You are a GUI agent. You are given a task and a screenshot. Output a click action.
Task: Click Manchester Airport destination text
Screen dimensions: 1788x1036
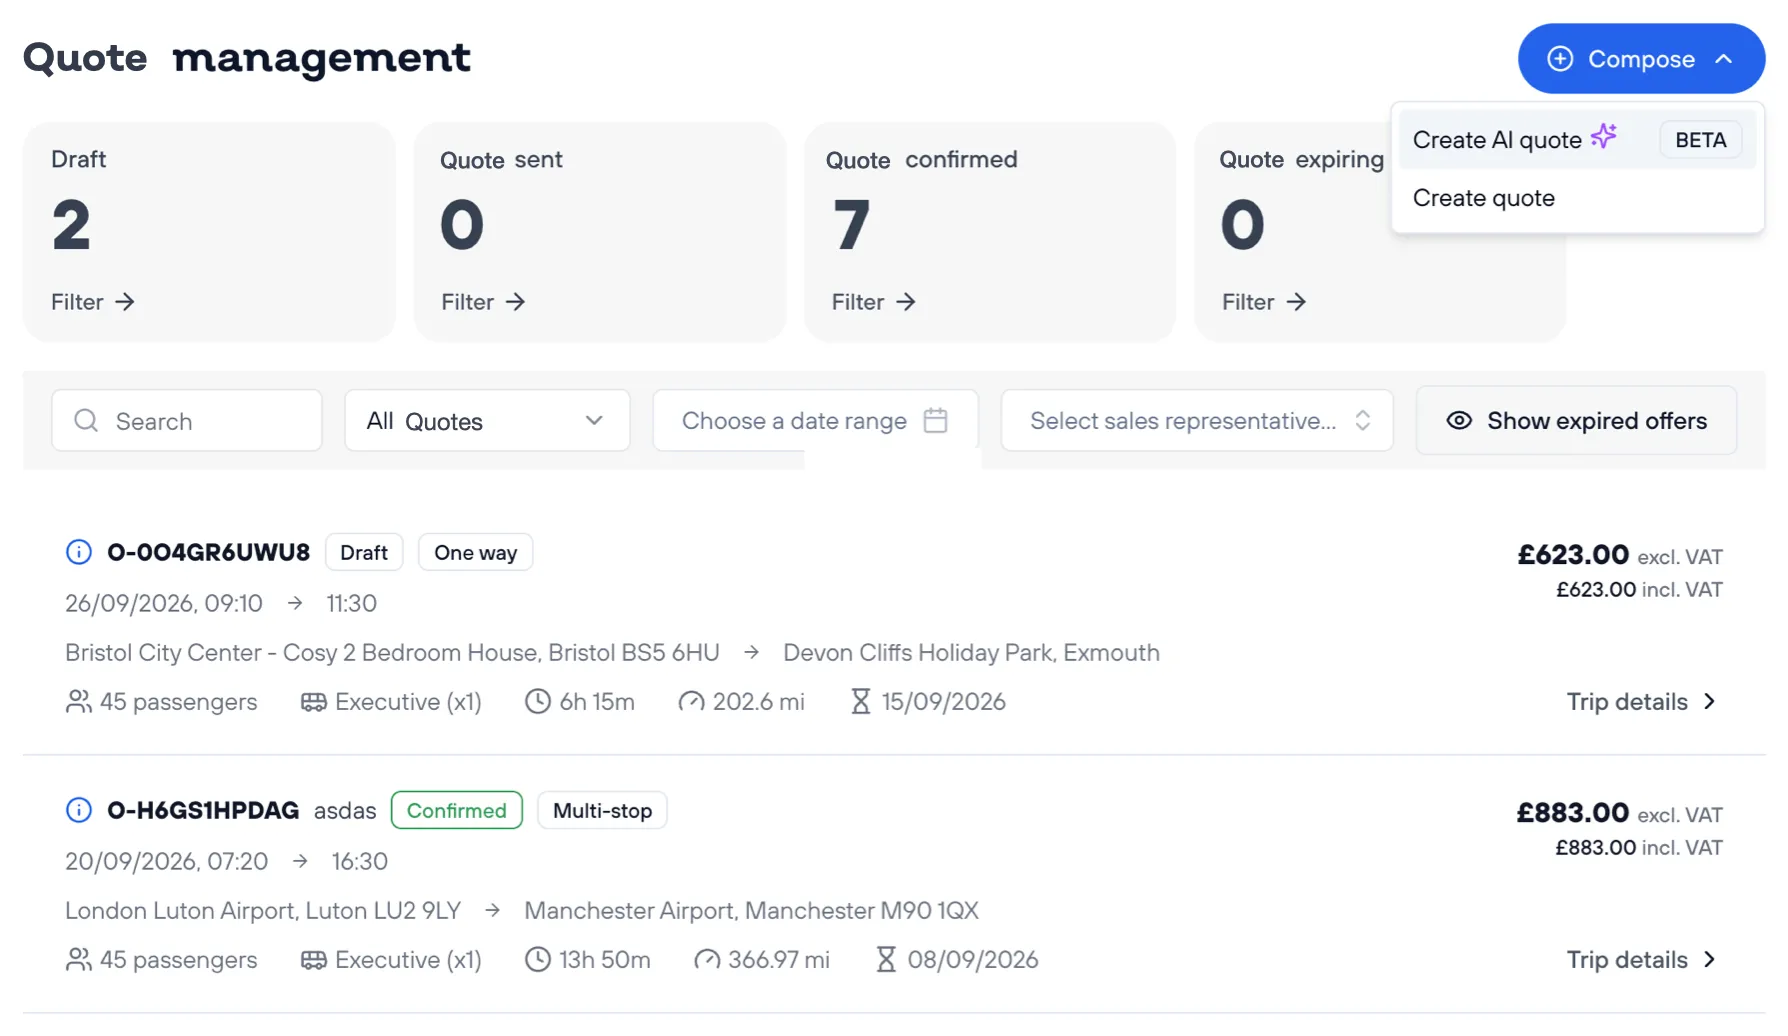(x=751, y=911)
